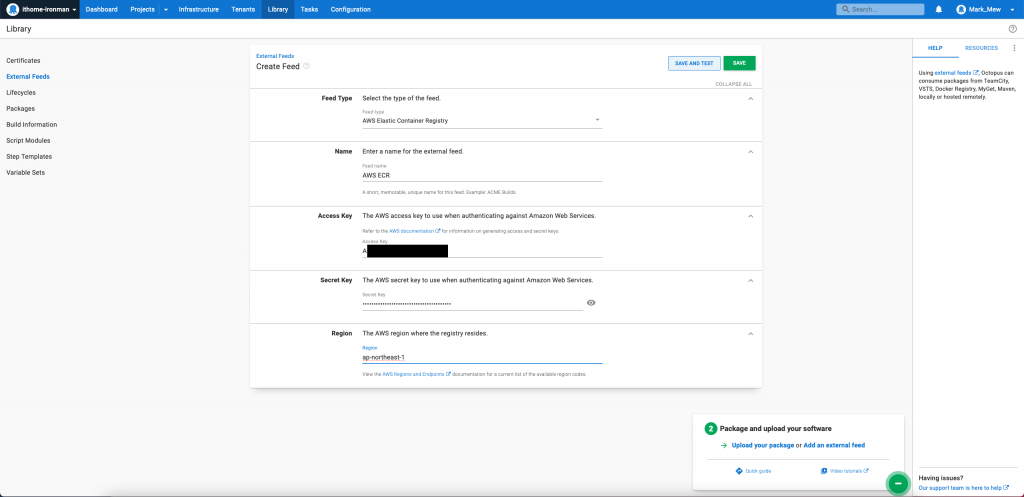Open external feeds help link
1024x497 pixels.
(x=957, y=73)
